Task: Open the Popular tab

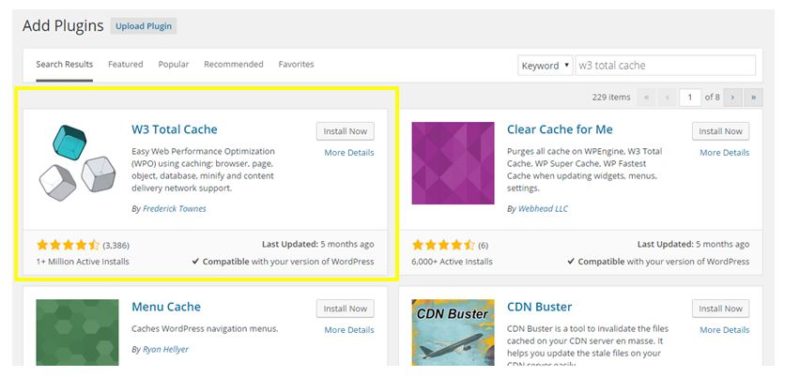Action: [x=173, y=64]
